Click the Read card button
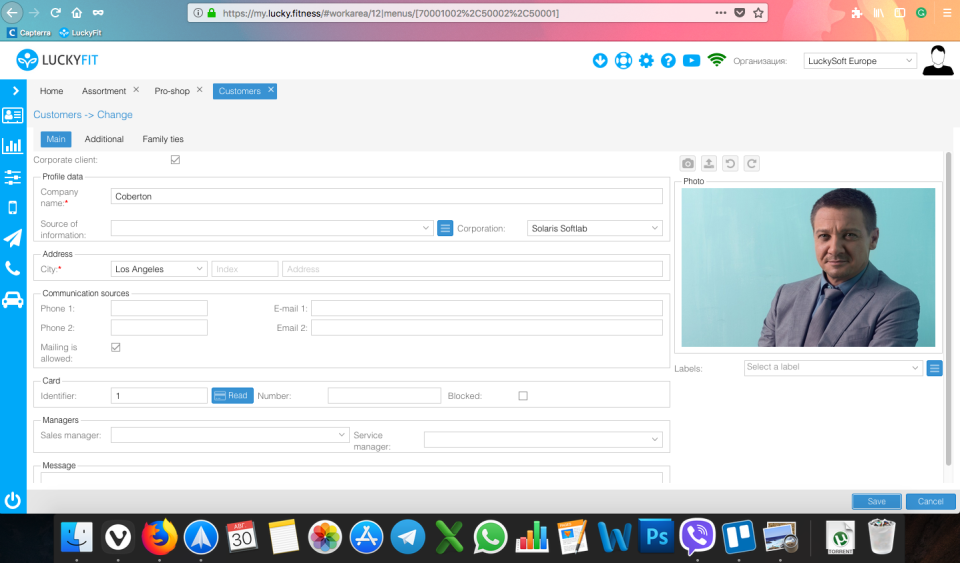Image resolution: width=960 pixels, height=563 pixels. (233, 395)
